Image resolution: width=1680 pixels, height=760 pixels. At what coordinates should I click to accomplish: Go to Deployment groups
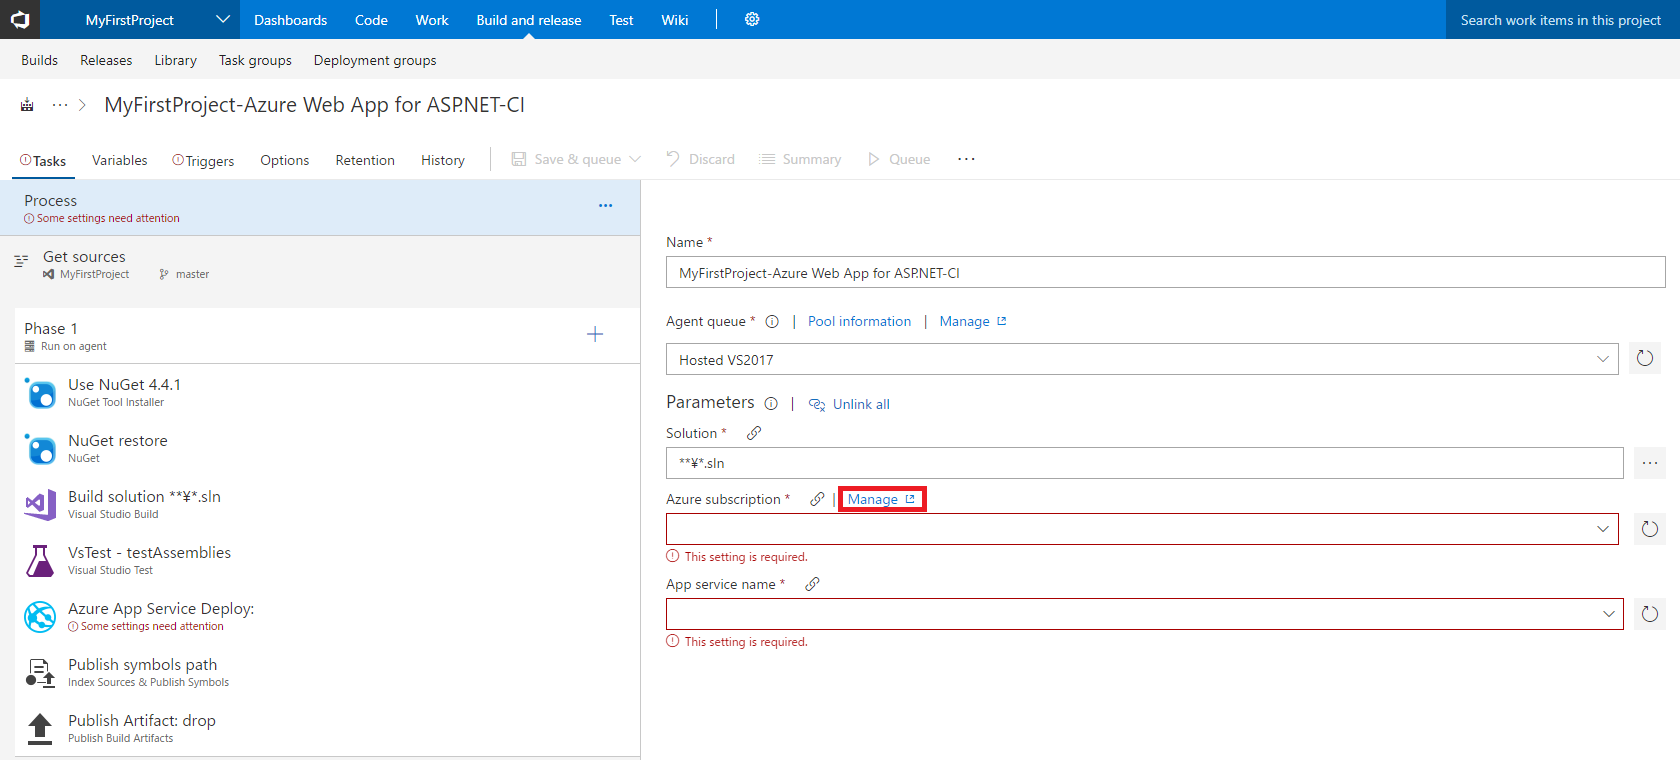375,60
